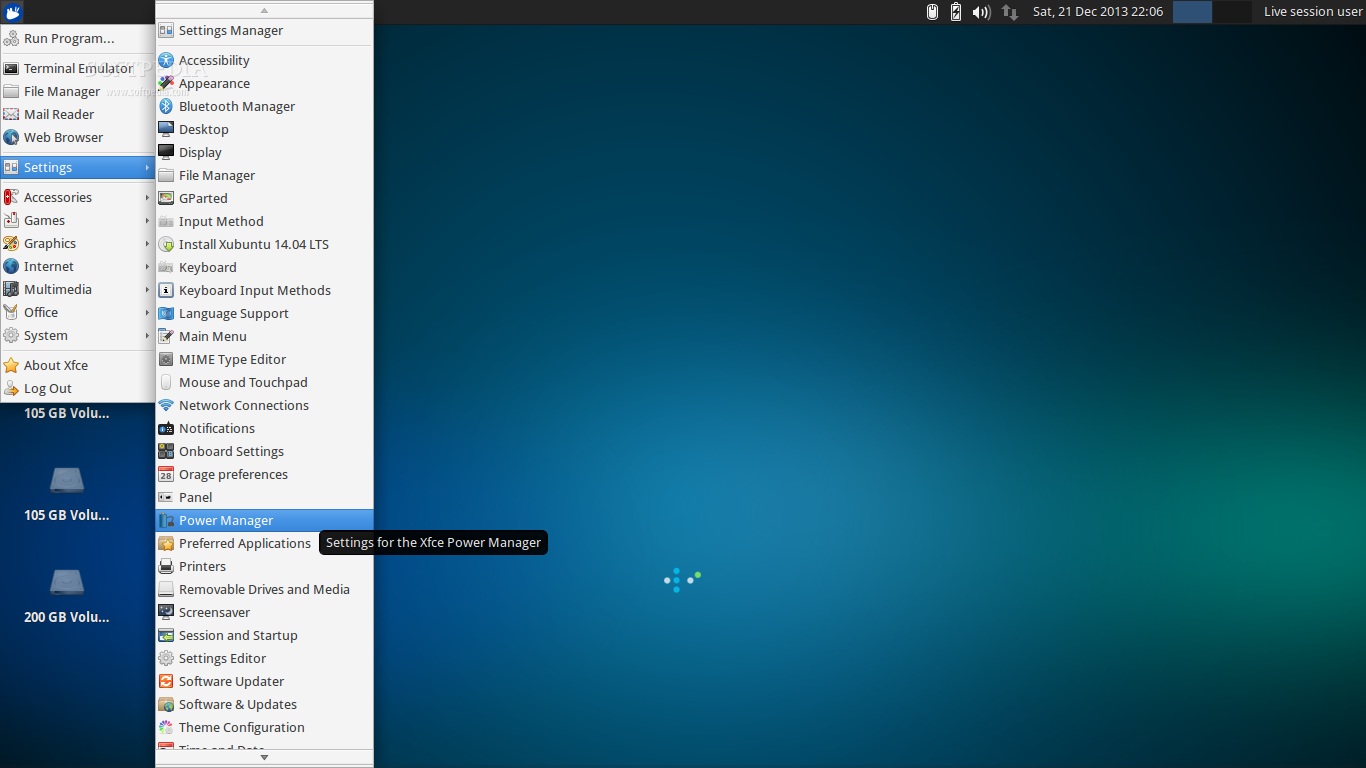Launch Web Browser from the menu
The width and height of the screenshot is (1366, 768).
point(77,137)
